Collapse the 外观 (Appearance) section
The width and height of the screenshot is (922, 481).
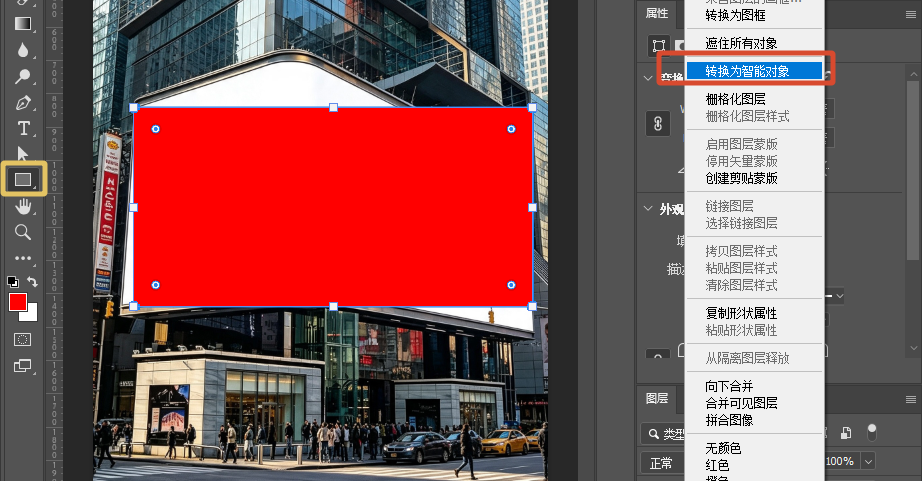[648, 209]
